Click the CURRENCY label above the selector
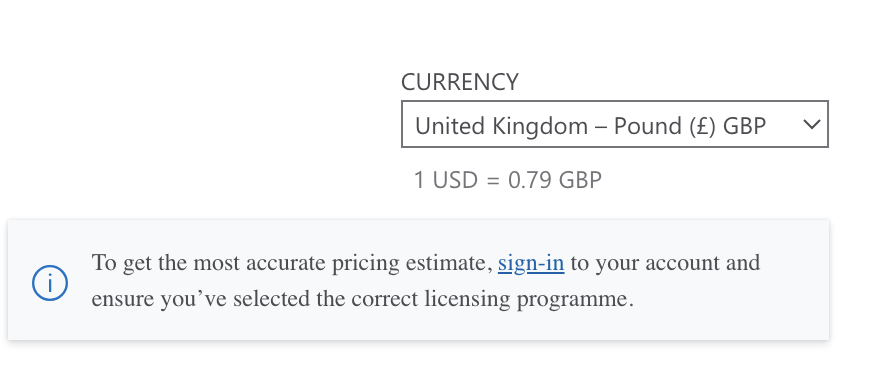Viewport: 872px width, 368px height. click(460, 82)
